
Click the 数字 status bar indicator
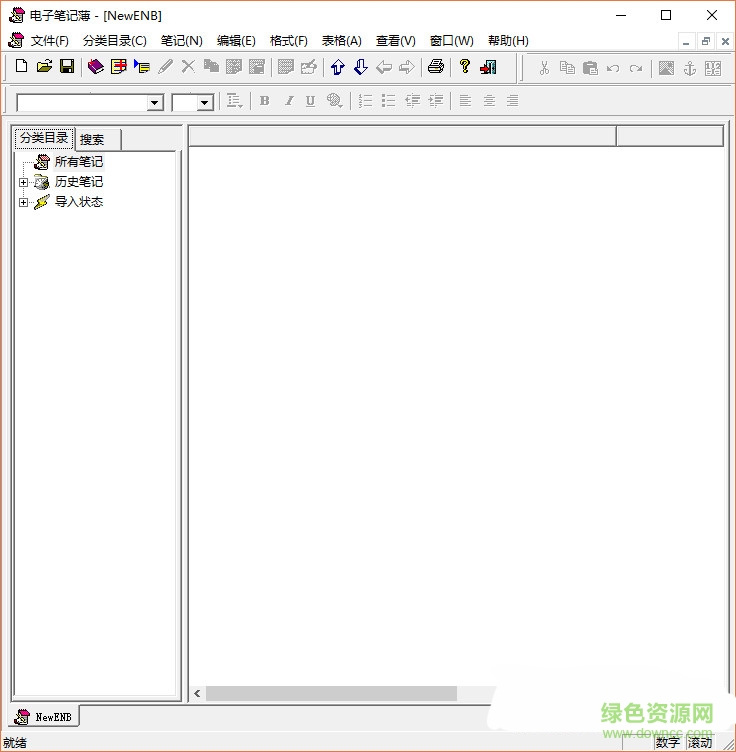point(668,742)
